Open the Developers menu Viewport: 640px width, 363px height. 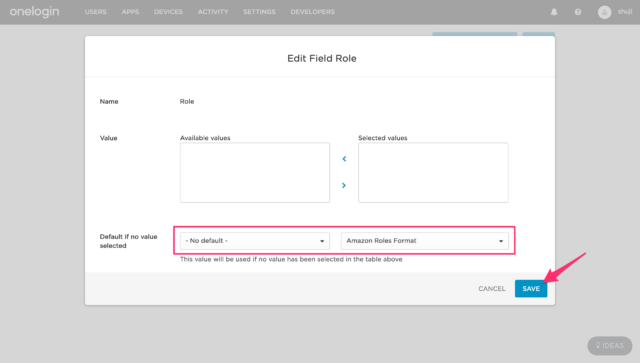(312, 12)
